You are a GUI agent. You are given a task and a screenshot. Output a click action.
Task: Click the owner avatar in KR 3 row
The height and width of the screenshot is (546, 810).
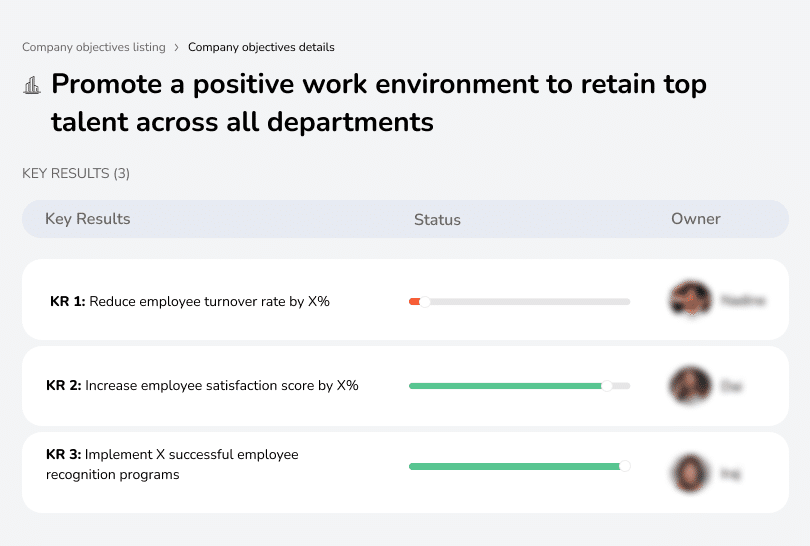pyautogui.click(x=690, y=472)
